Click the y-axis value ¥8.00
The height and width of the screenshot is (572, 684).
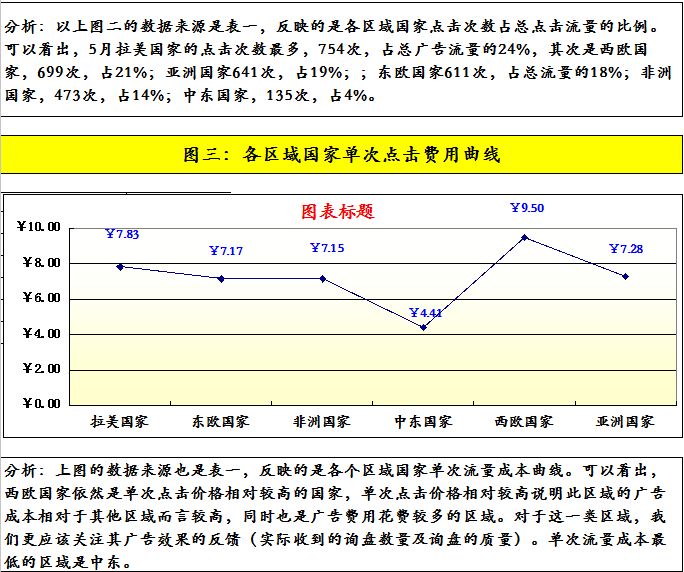click(x=41, y=262)
